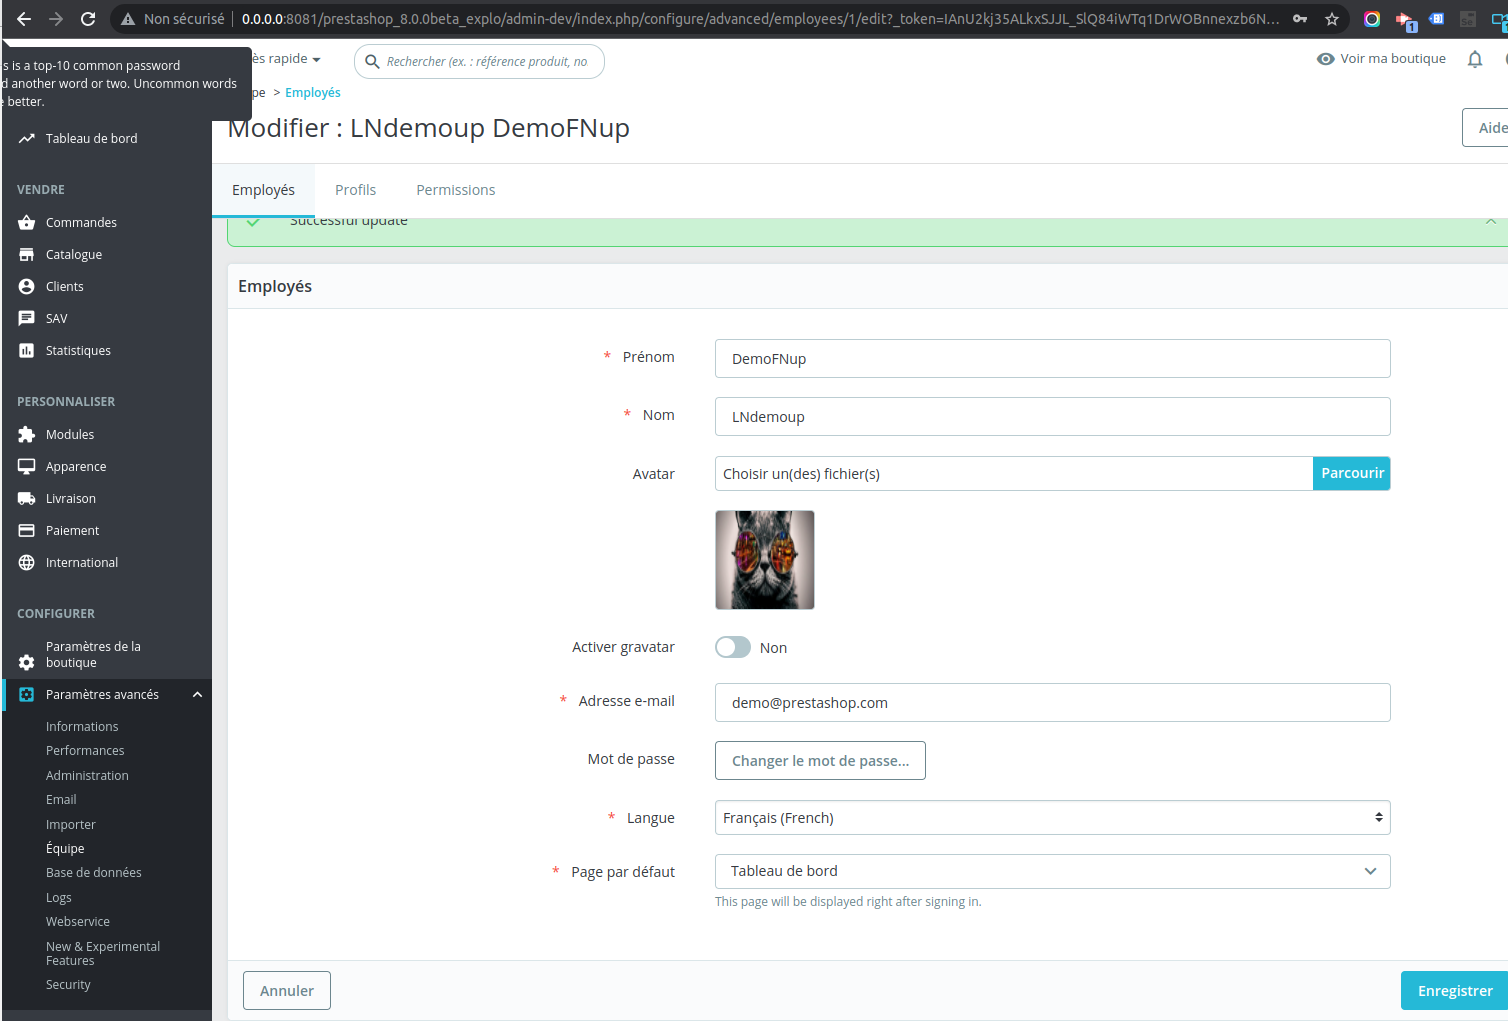Click the cat avatar thumbnail
Viewport: 1508px width, 1021px height.
point(764,559)
